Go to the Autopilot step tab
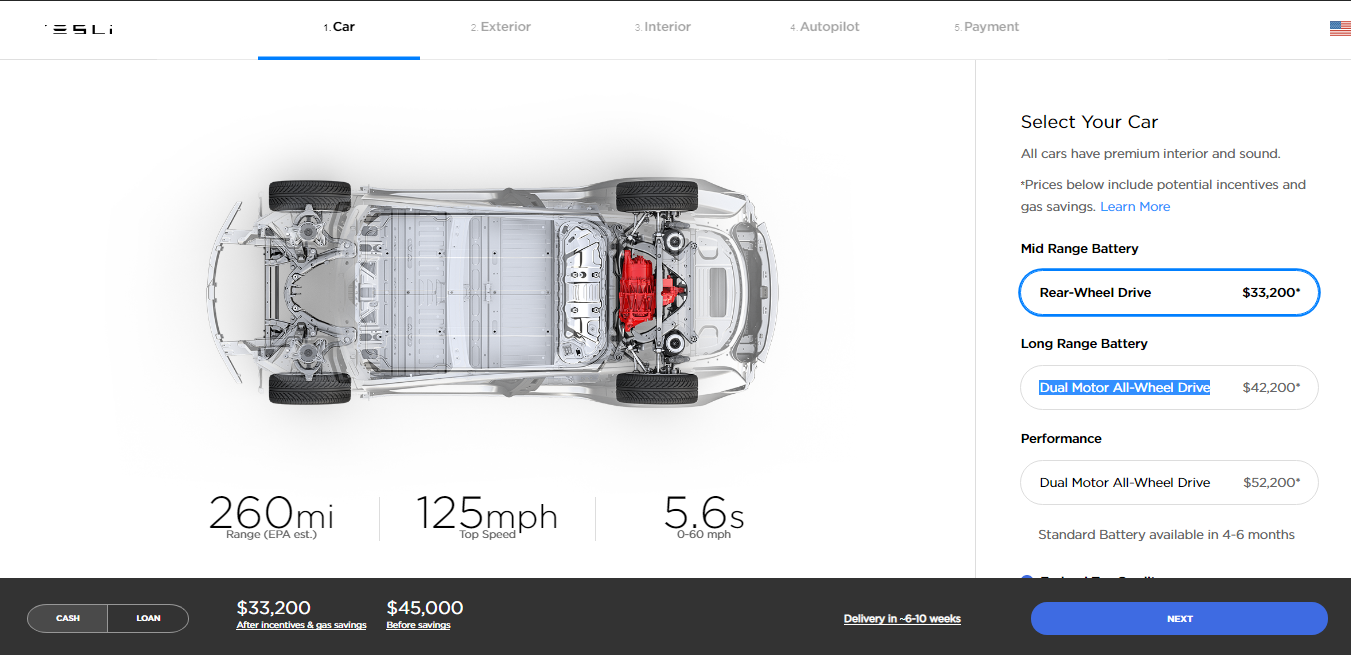Image resolution: width=1351 pixels, height=655 pixels. coord(825,28)
